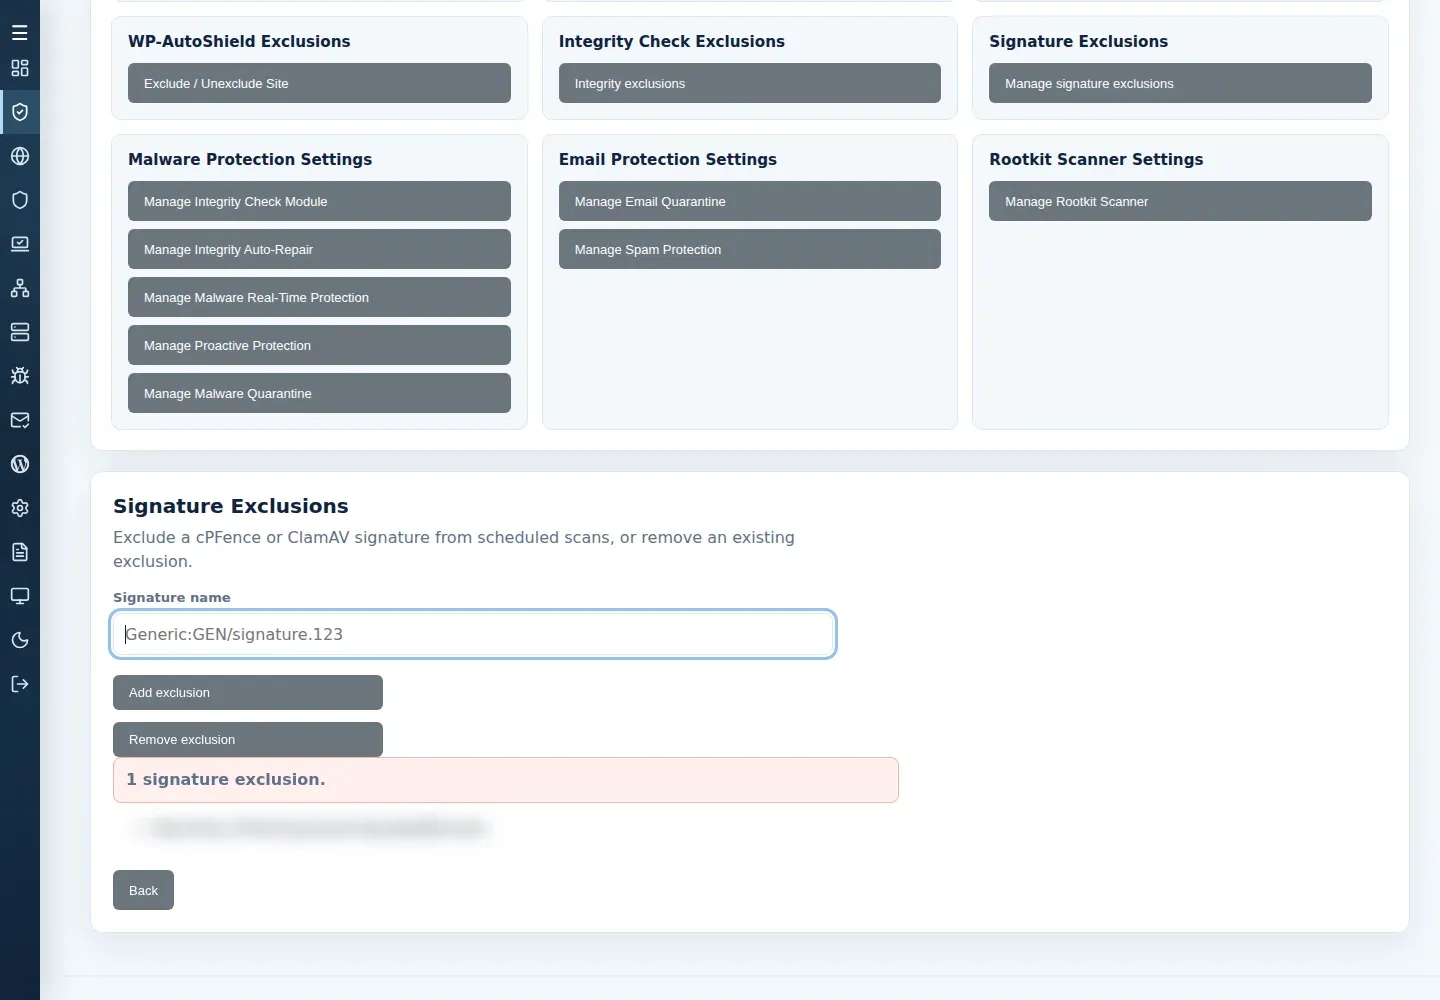Toggle the hamburger menu in the sidebar
Screen dimensions: 1440x1000
click(20, 33)
